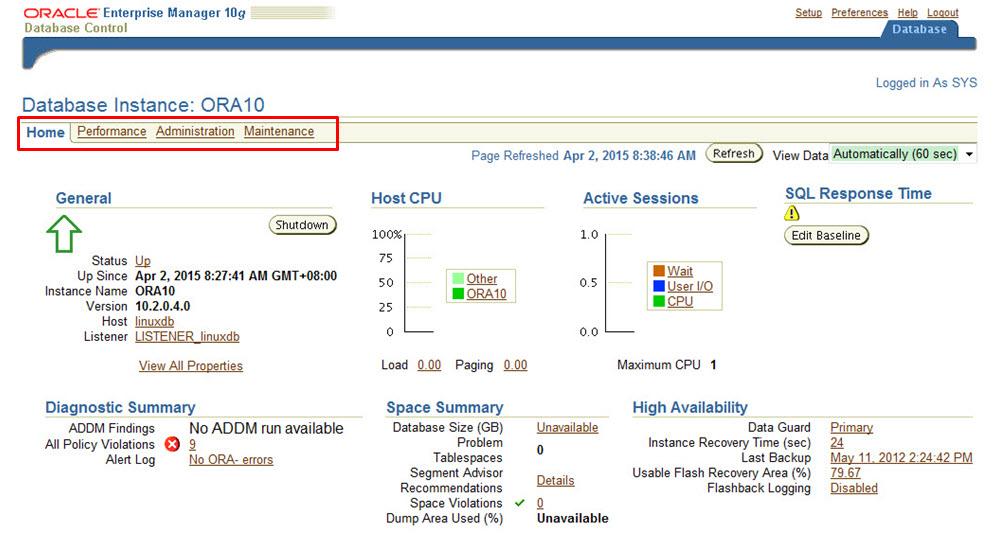Open the View All Properties link
994x541 pixels.
coord(191,366)
